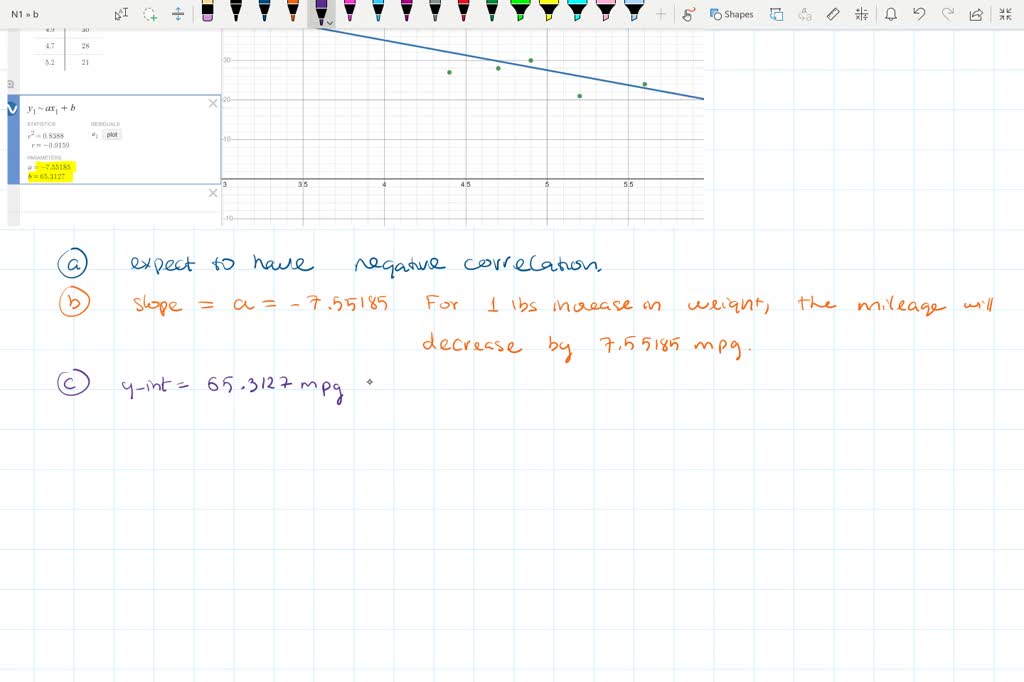Image resolution: width=1024 pixels, height=682 pixels.
Task: Choose the pink highlighter
Action: pyautogui.click(x=604, y=14)
